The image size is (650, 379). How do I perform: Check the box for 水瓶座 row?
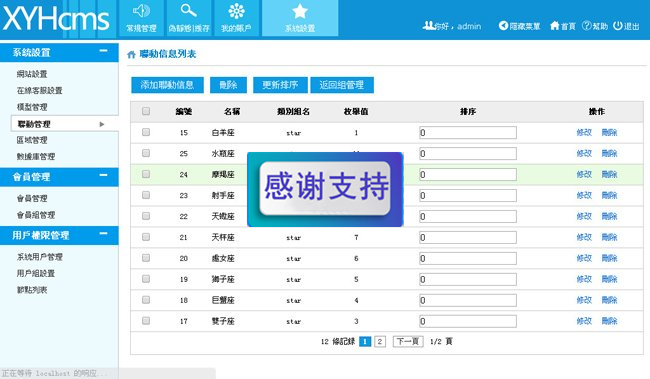146,153
